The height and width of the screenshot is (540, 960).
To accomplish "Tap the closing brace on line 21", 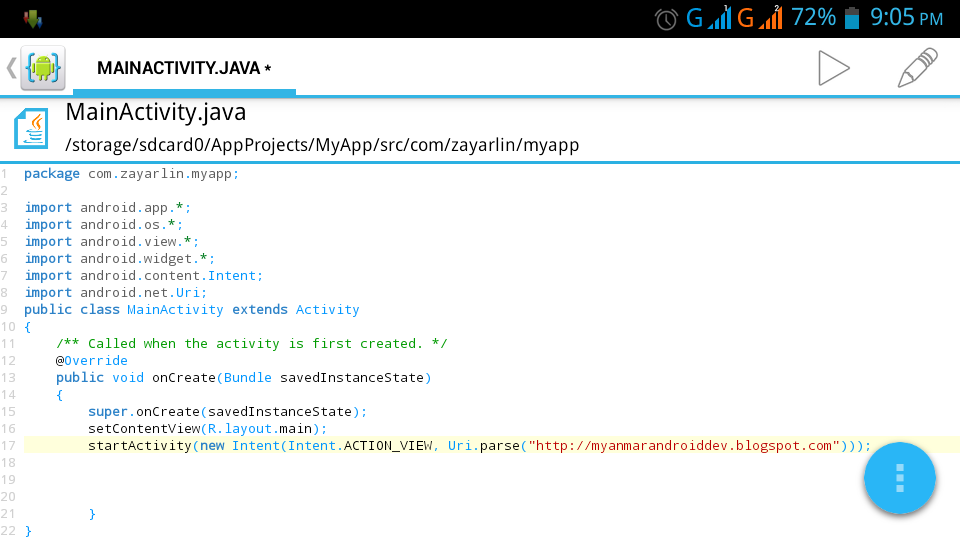I will (92, 514).
